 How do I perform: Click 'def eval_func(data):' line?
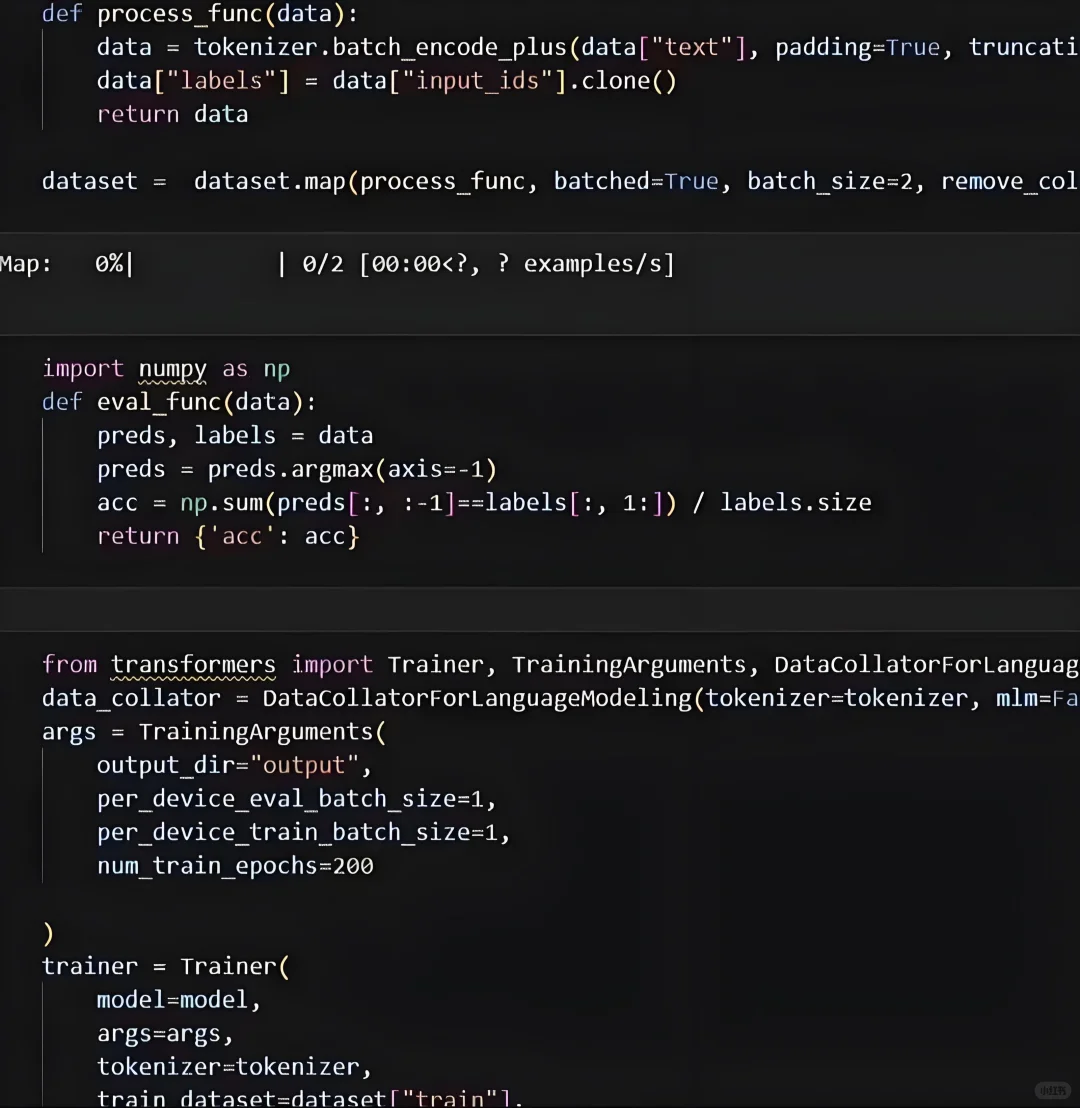[179, 402]
